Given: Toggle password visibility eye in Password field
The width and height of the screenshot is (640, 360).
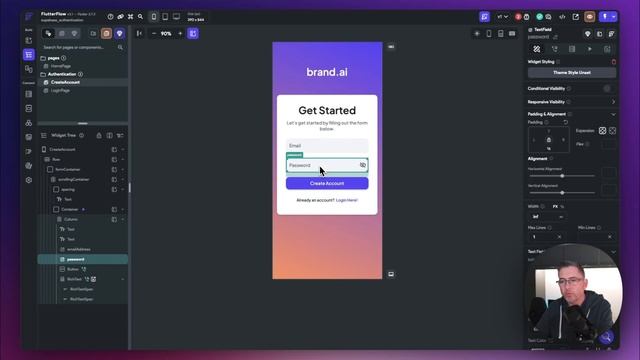Looking at the screenshot, I should 363,165.
